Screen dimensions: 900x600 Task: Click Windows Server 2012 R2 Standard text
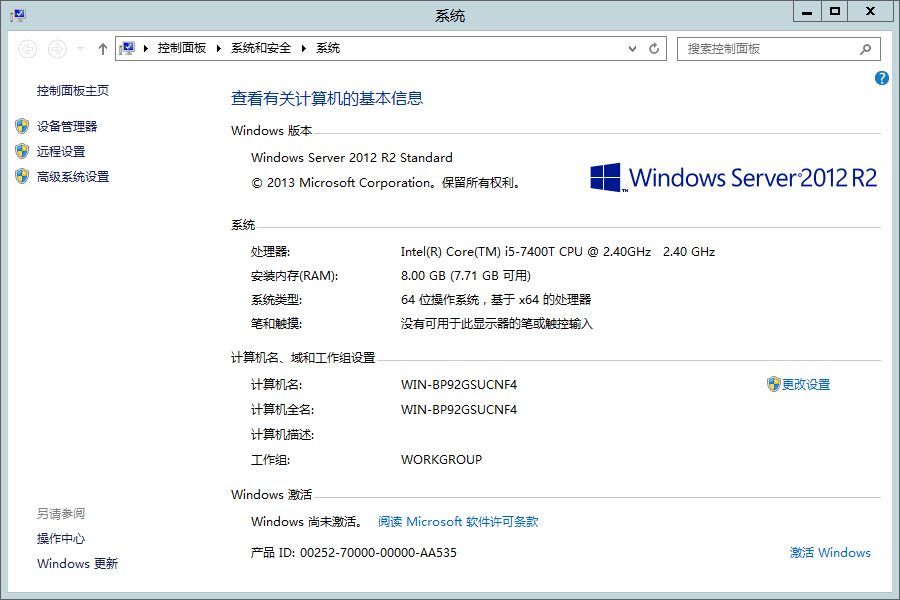pos(352,158)
